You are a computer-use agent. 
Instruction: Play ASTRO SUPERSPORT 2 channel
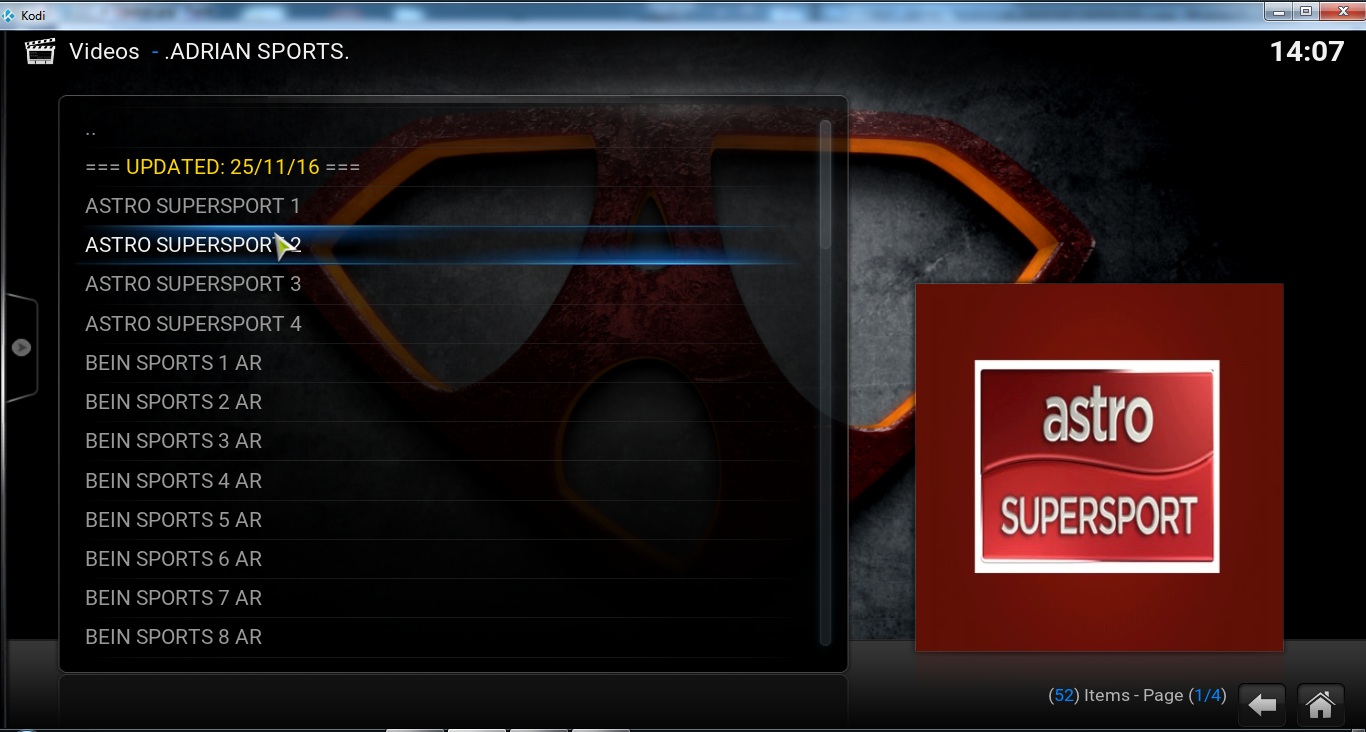[x=436, y=245]
